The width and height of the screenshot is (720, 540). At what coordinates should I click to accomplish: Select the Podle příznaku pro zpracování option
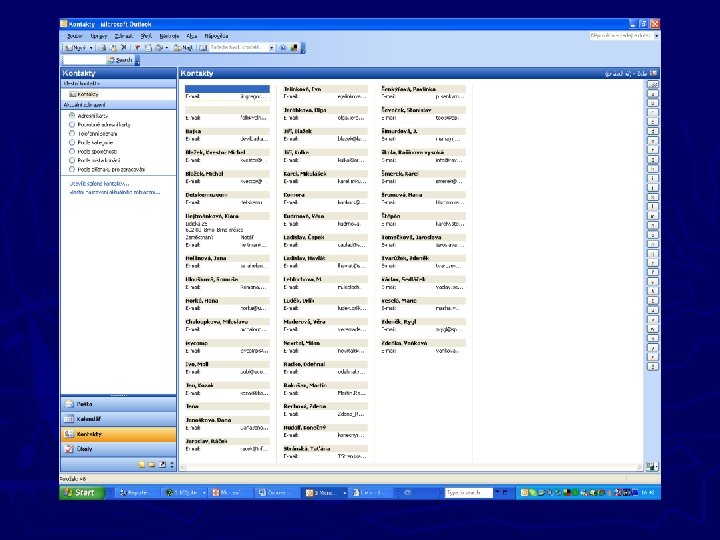tap(107, 169)
